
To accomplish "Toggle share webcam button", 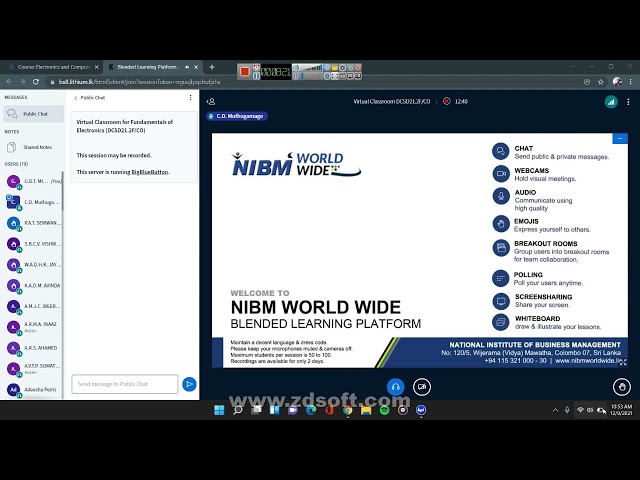I will pos(422,387).
